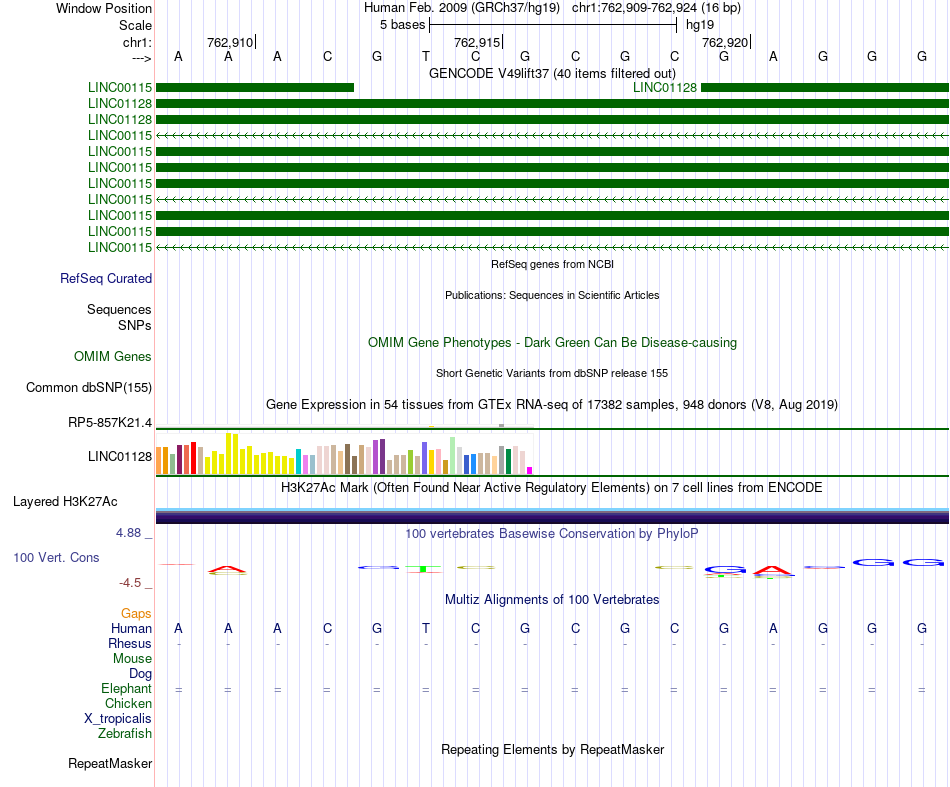The image size is (950, 787).
Task: Select the Scale label in the ruler
Action: pyautogui.click(x=135, y=25)
